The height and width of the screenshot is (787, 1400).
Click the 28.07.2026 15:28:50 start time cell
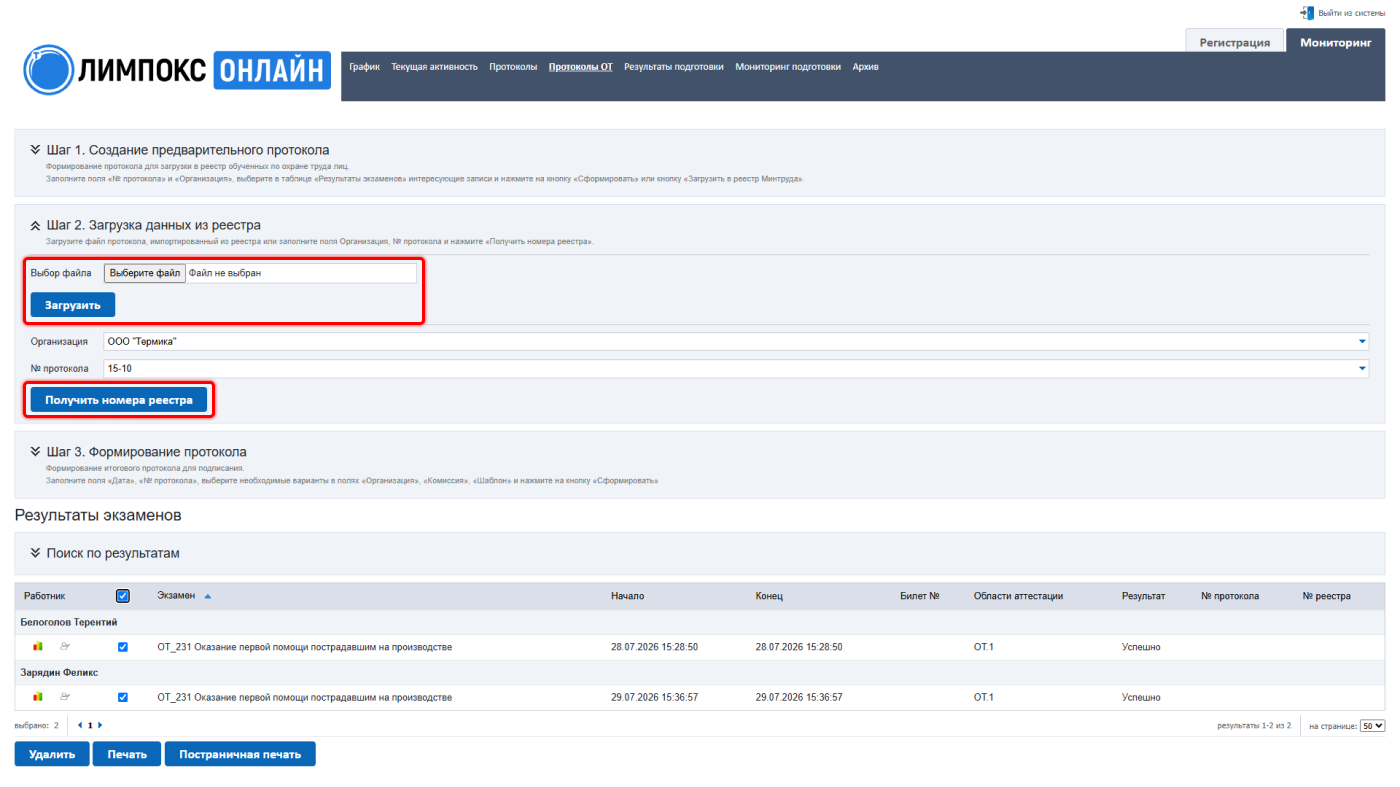[x=654, y=647]
